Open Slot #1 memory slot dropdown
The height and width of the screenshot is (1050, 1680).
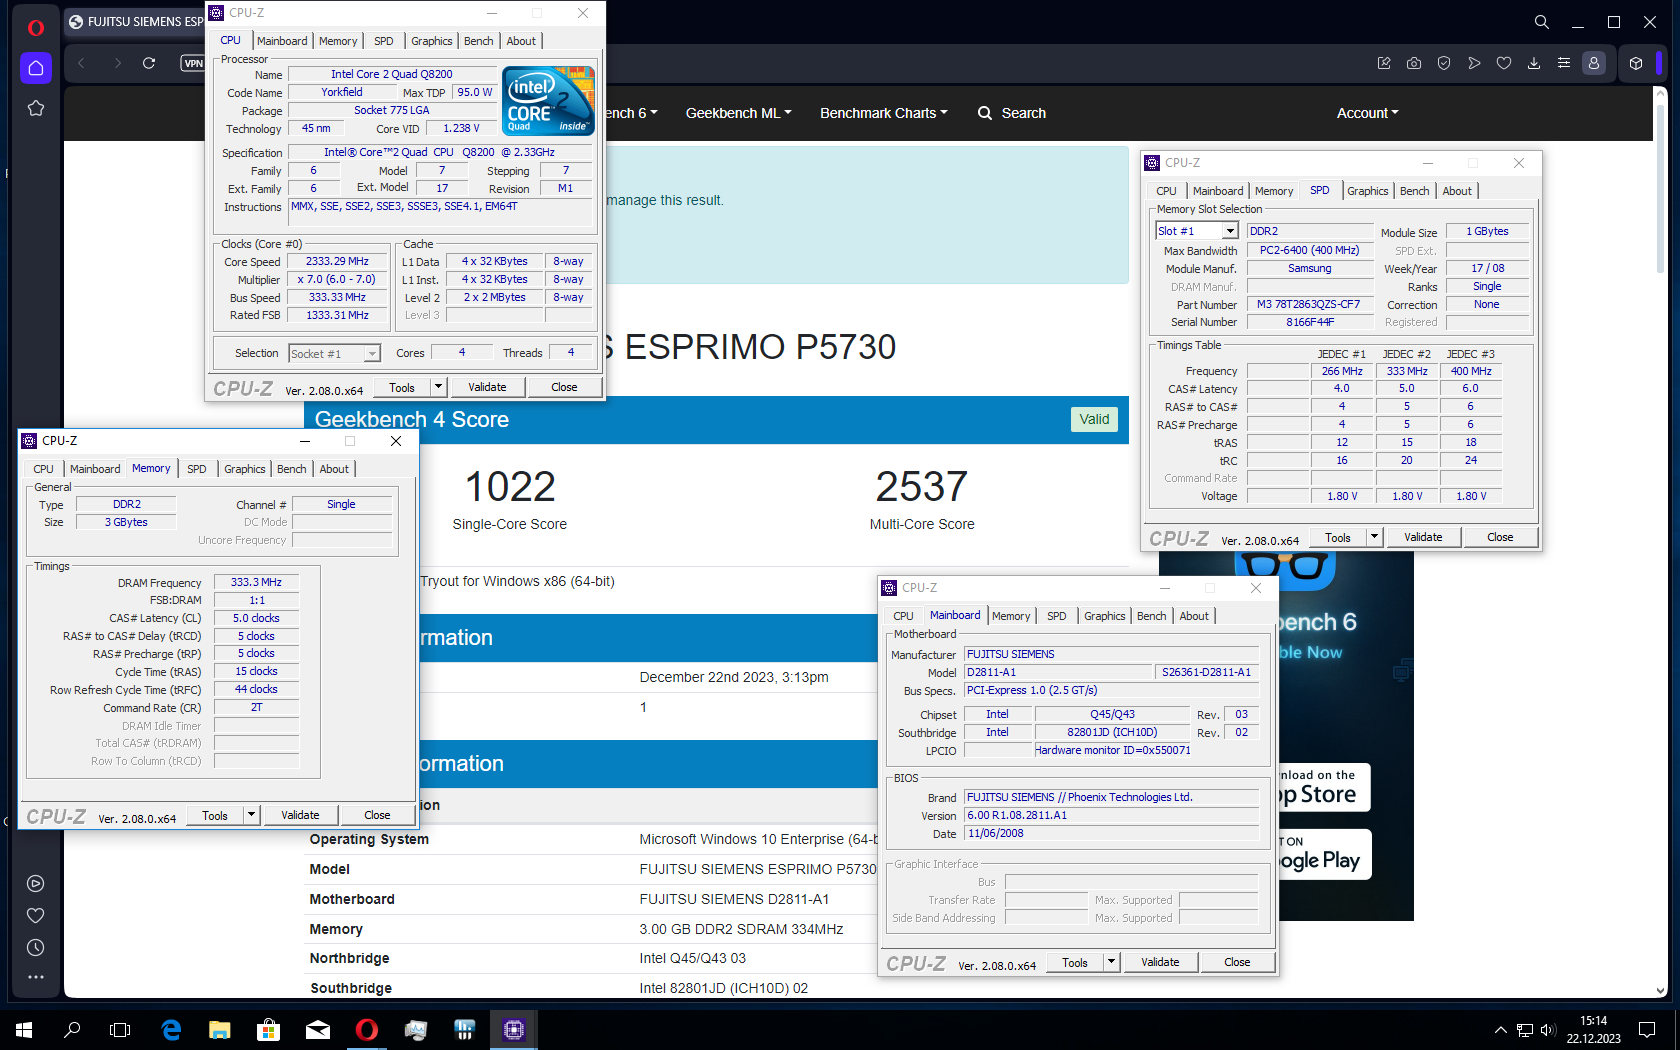pos(1197,231)
